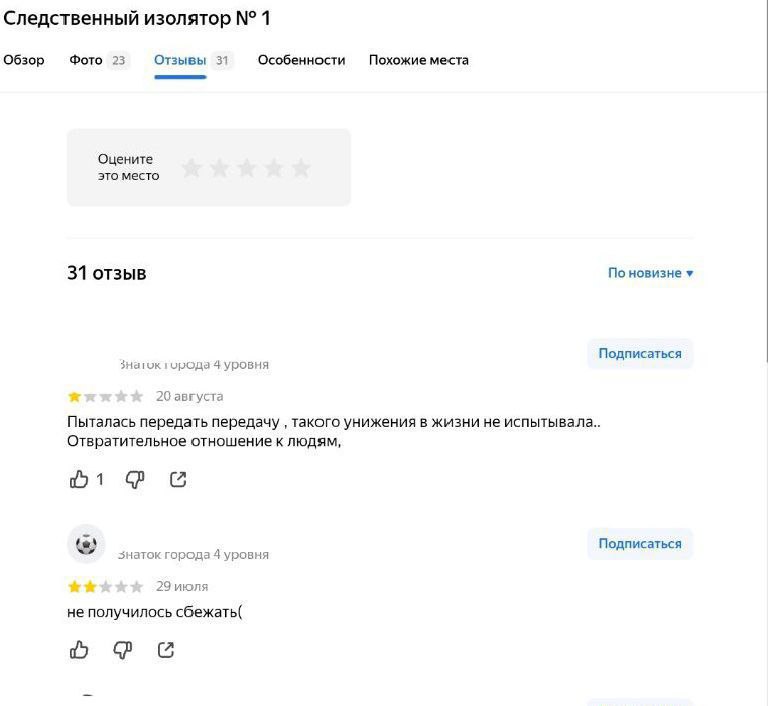Subscribe to the 29 июля reviewer
The width and height of the screenshot is (768, 706).
tap(639, 544)
